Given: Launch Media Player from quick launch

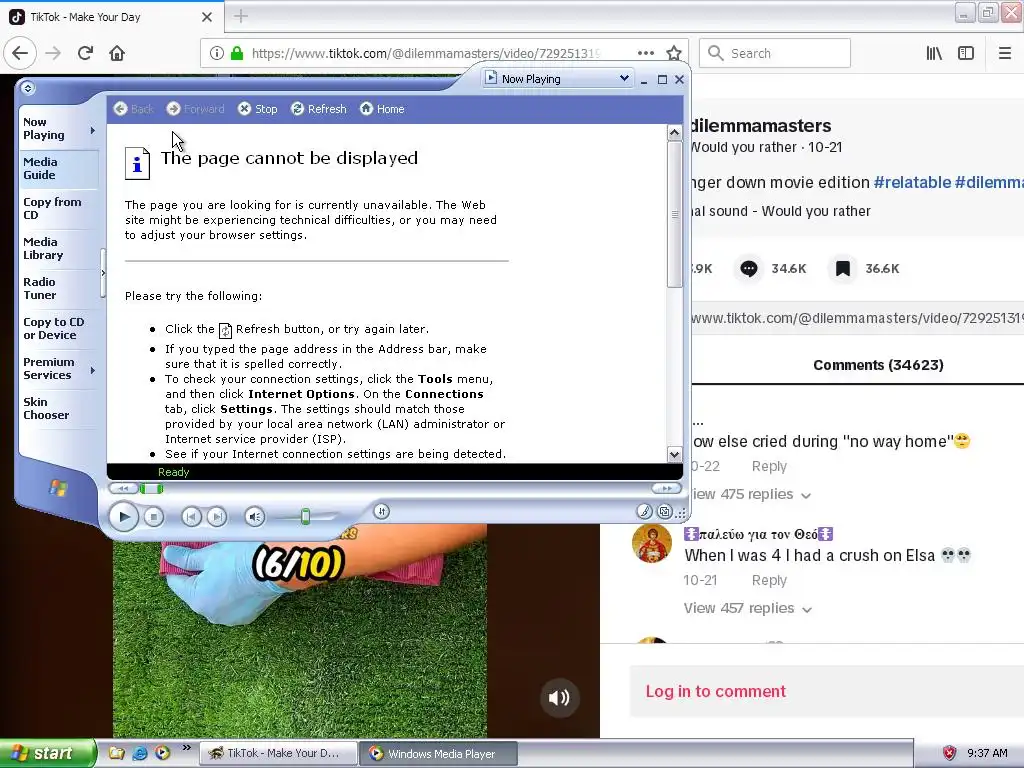Looking at the screenshot, I should click(x=162, y=754).
